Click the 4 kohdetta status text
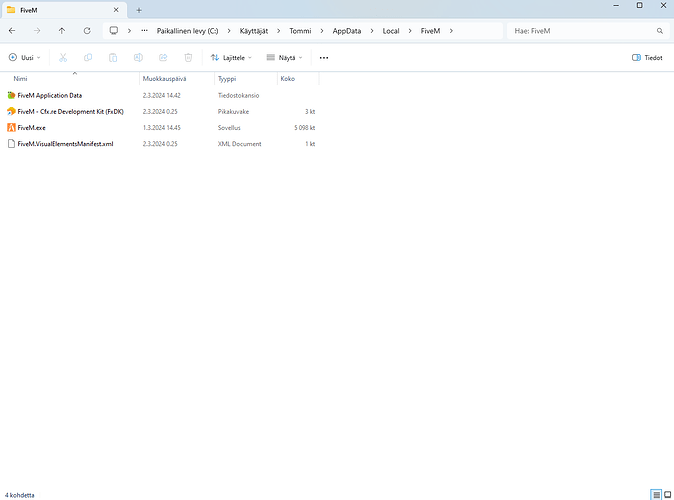The width and height of the screenshot is (674, 500). click(20, 495)
